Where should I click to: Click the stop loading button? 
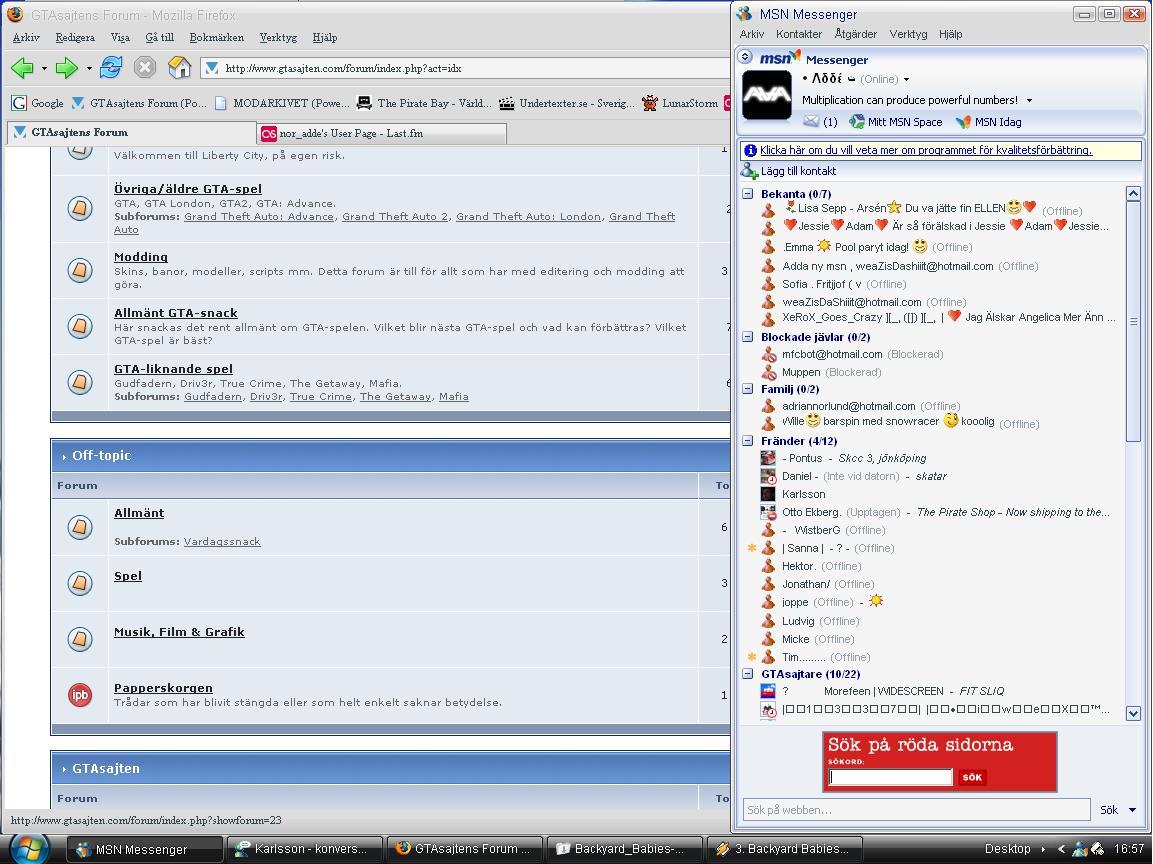coord(145,68)
